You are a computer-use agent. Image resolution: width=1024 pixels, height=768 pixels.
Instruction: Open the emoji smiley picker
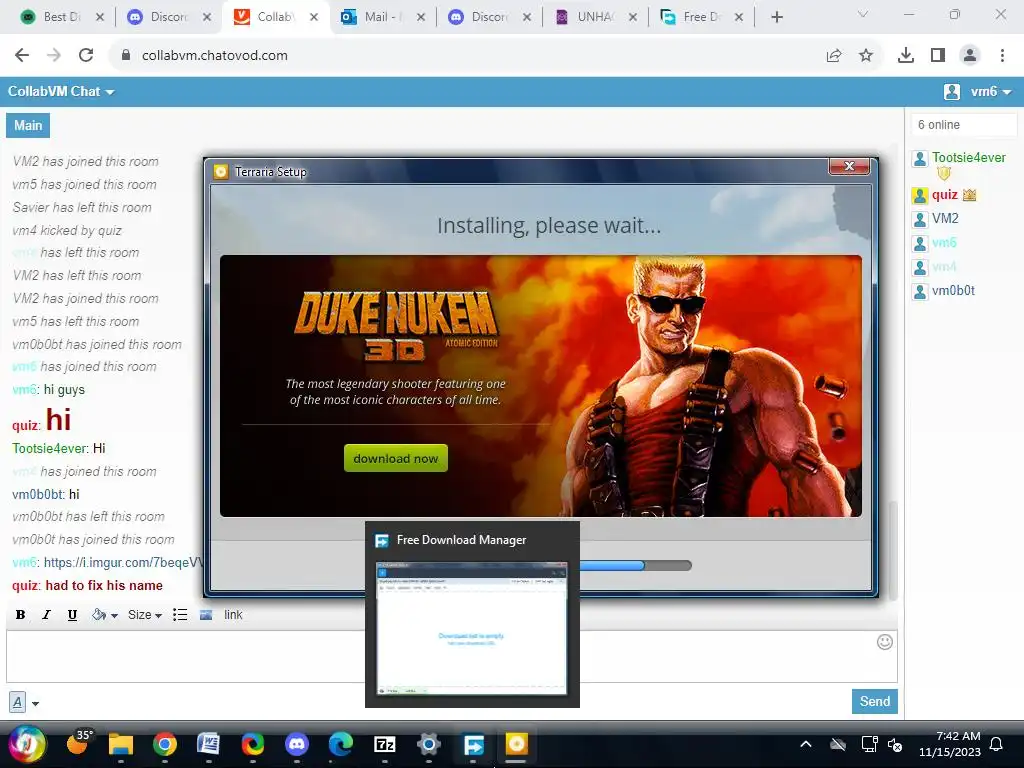884,642
